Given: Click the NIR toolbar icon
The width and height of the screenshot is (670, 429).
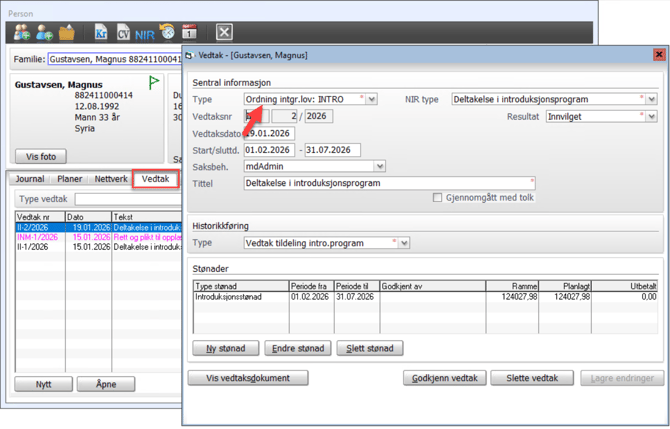Looking at the screenshot, I should pos(145,33).
